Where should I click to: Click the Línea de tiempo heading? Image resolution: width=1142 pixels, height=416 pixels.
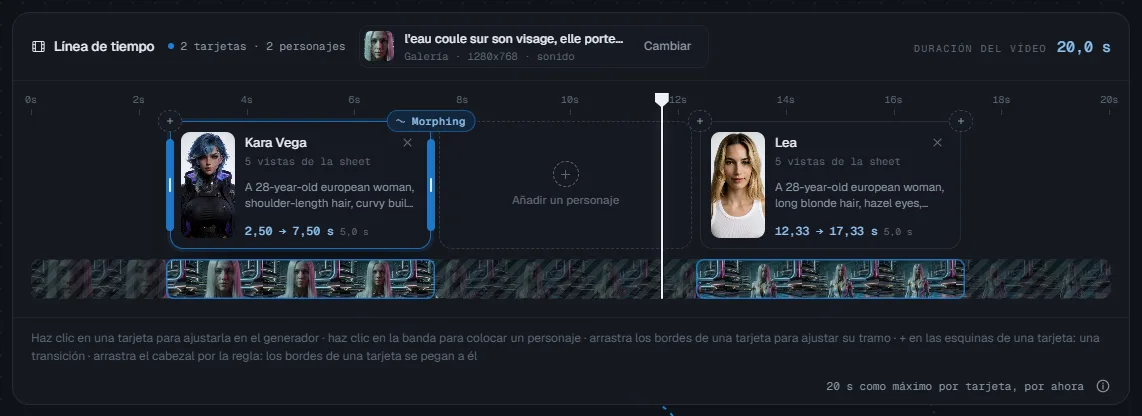click(104, 47)
